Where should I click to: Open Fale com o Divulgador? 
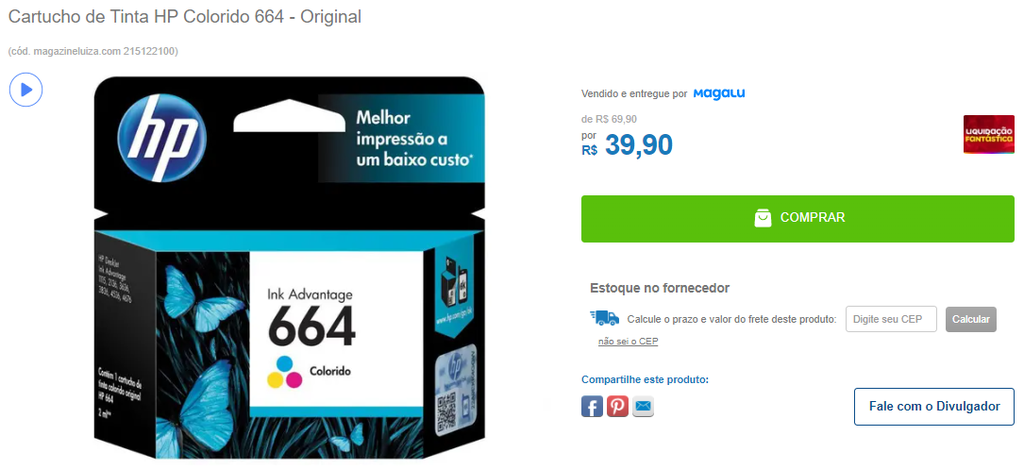coord(934,406)
